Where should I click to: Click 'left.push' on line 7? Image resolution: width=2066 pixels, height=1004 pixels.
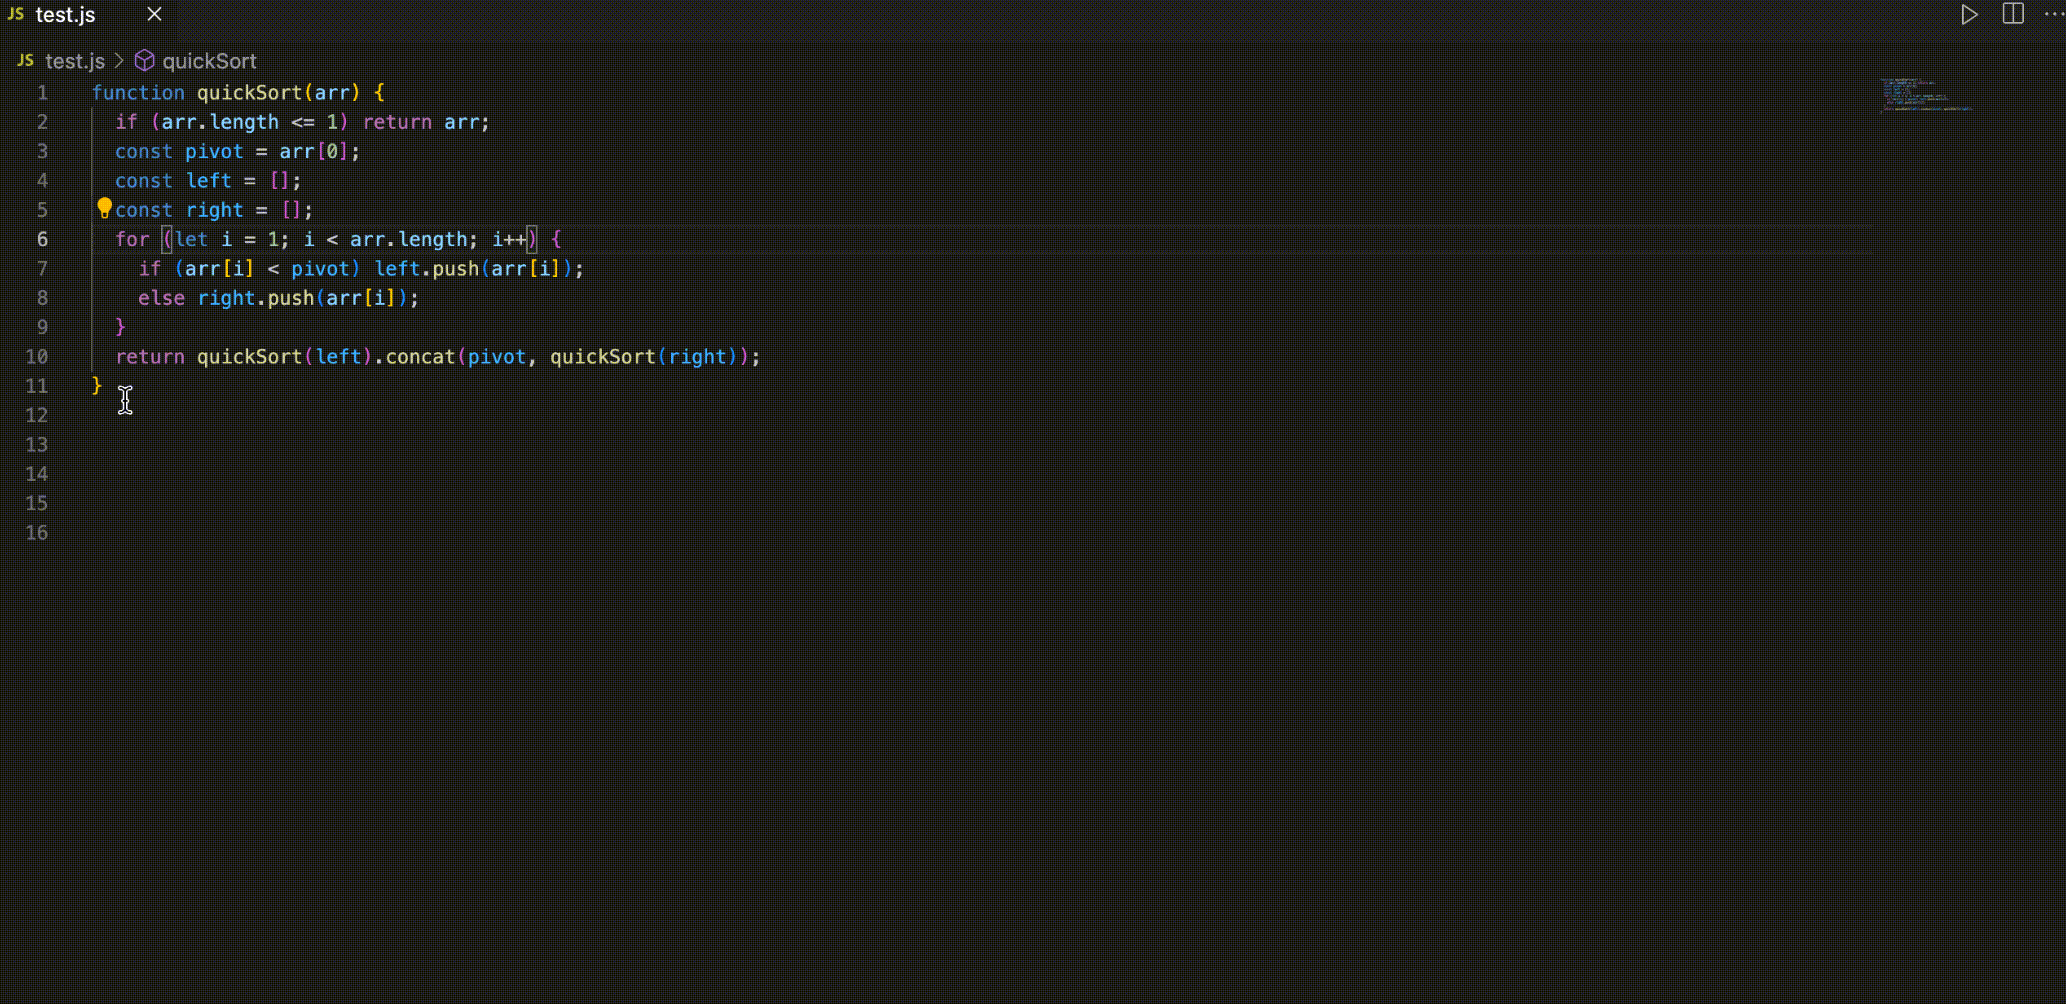[427, 268]
